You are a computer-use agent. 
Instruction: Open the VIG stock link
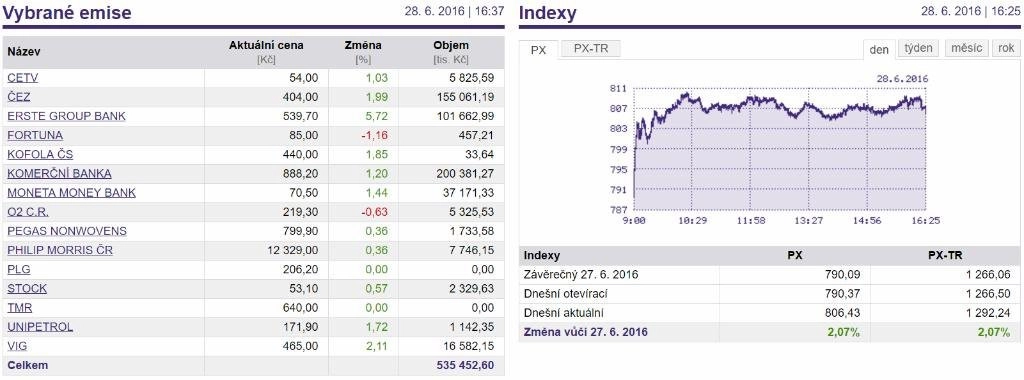click(x=18, y=346)
